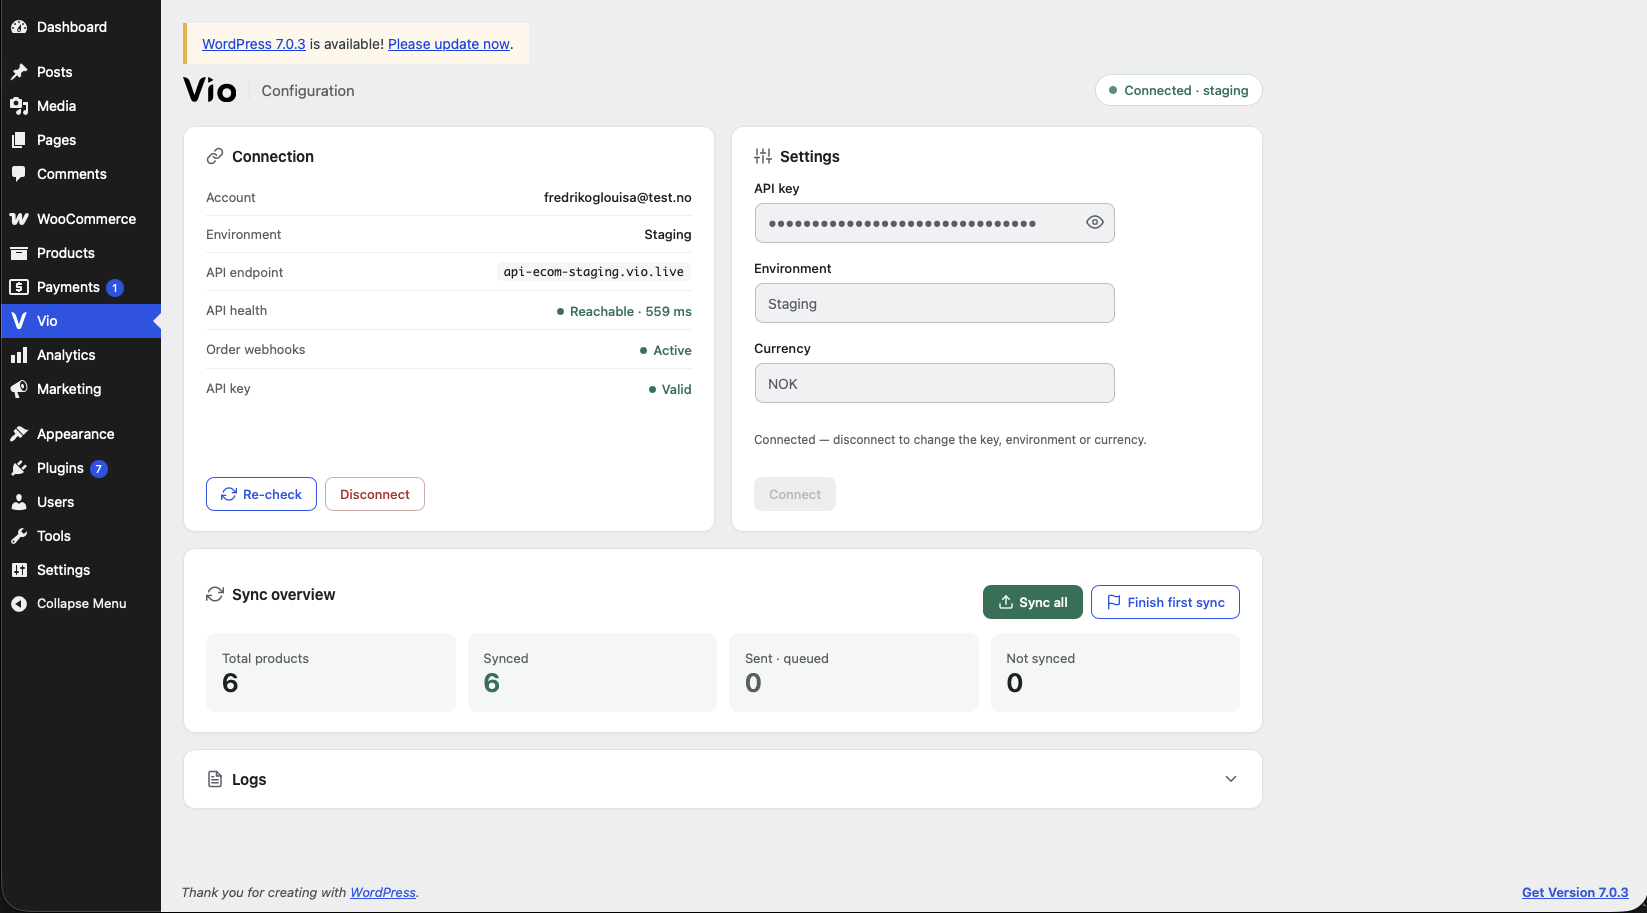Screen dimensions: 1647x913
Task: Click the WordPress footer link
Action: point(383,892)
